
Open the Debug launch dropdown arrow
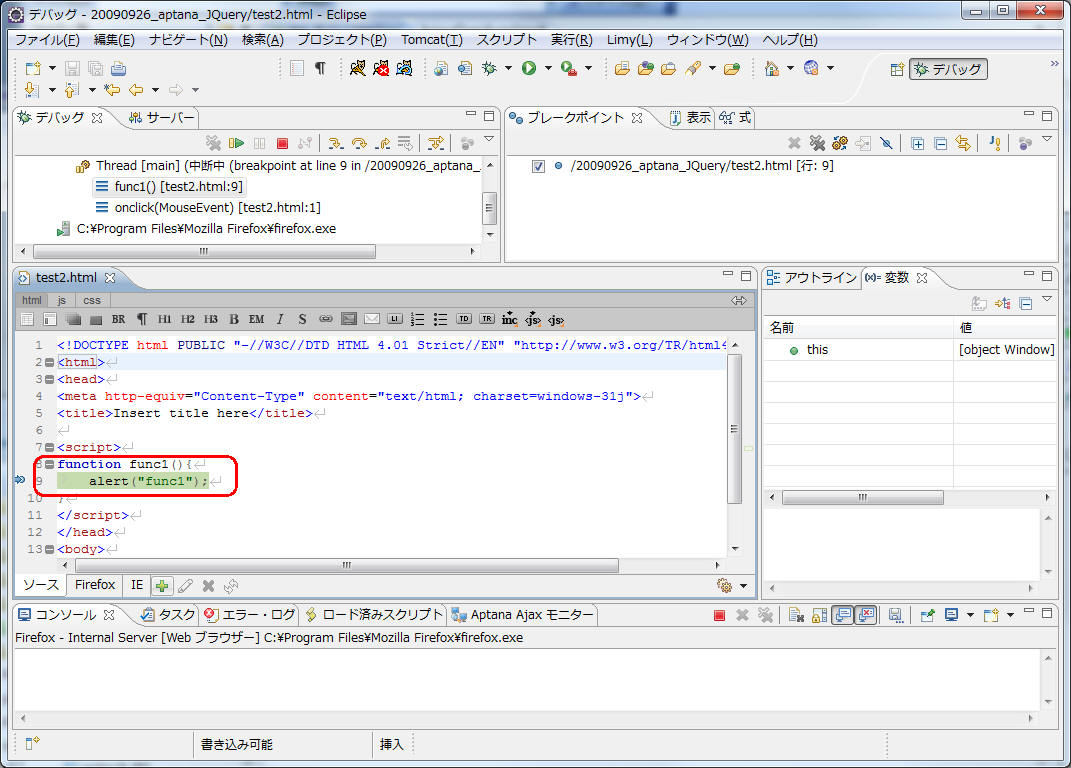[x=508, y=69]
